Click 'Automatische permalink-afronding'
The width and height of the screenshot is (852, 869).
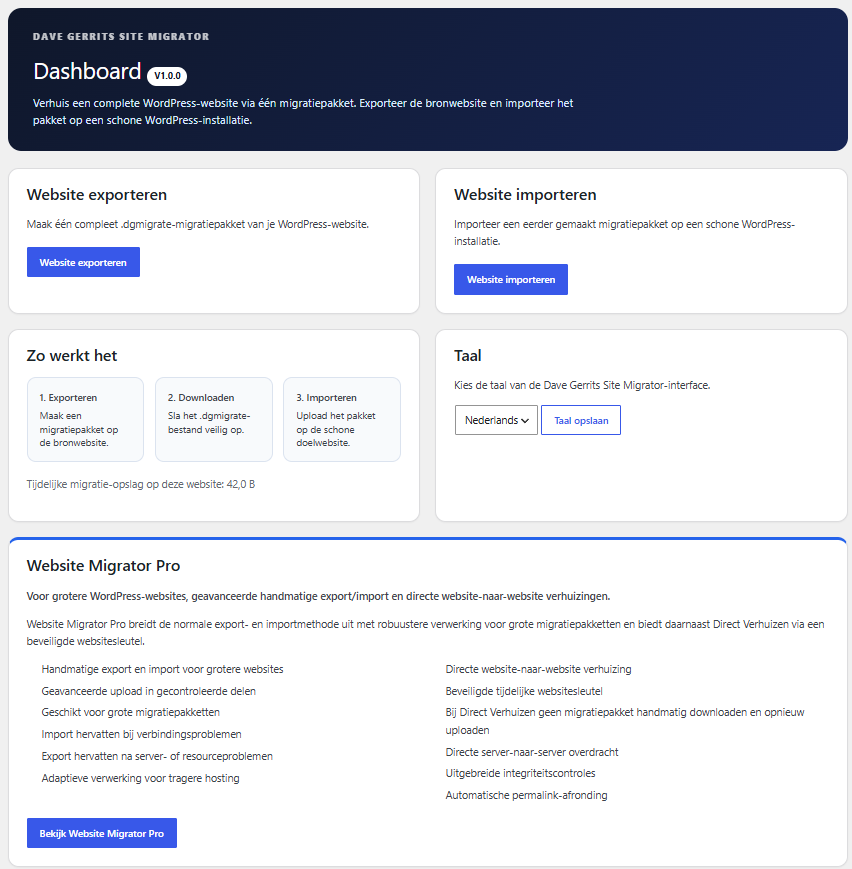click(526, 795)
